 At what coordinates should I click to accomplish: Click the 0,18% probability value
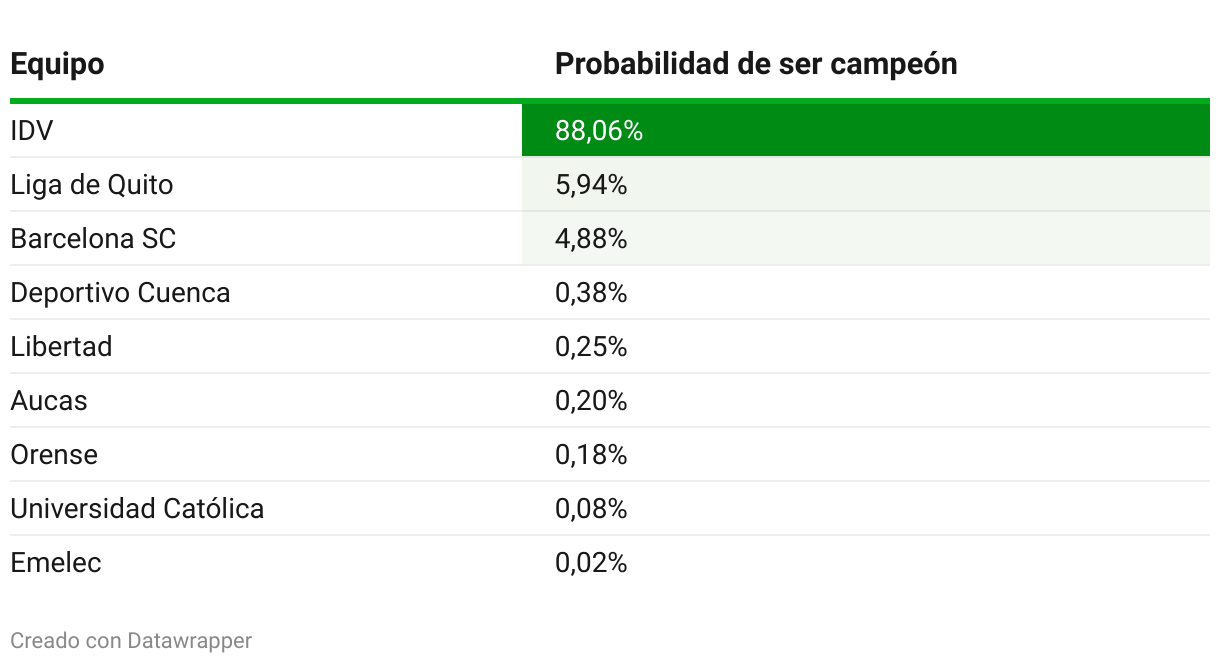pos(591,455)
